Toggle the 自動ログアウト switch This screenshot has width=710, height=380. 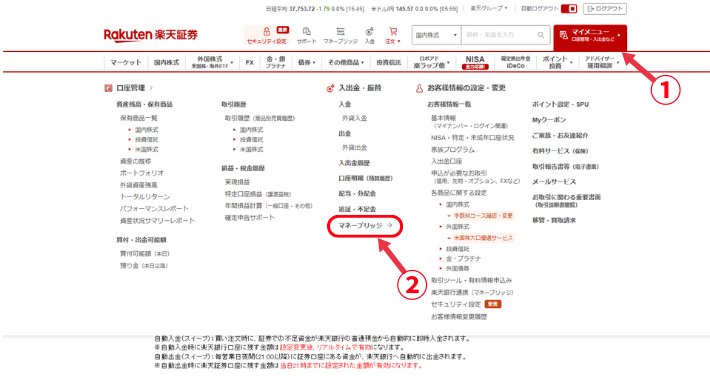click(x=569, y=9)
